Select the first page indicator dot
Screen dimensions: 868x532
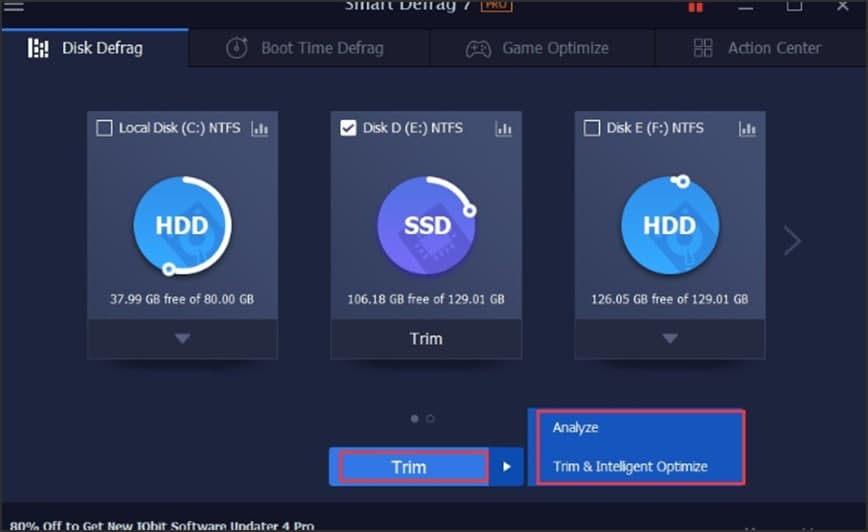pos(415,419)
